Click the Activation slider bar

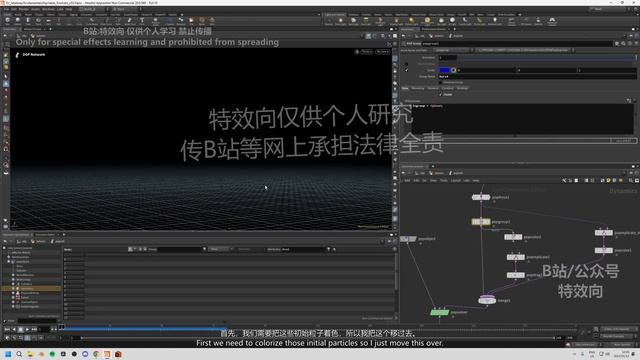tap(547, 58)
